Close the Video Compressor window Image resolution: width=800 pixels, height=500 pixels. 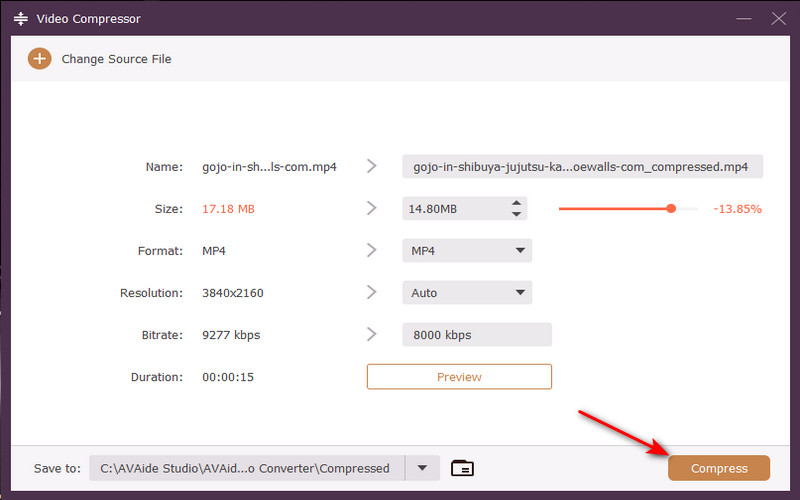778,19
